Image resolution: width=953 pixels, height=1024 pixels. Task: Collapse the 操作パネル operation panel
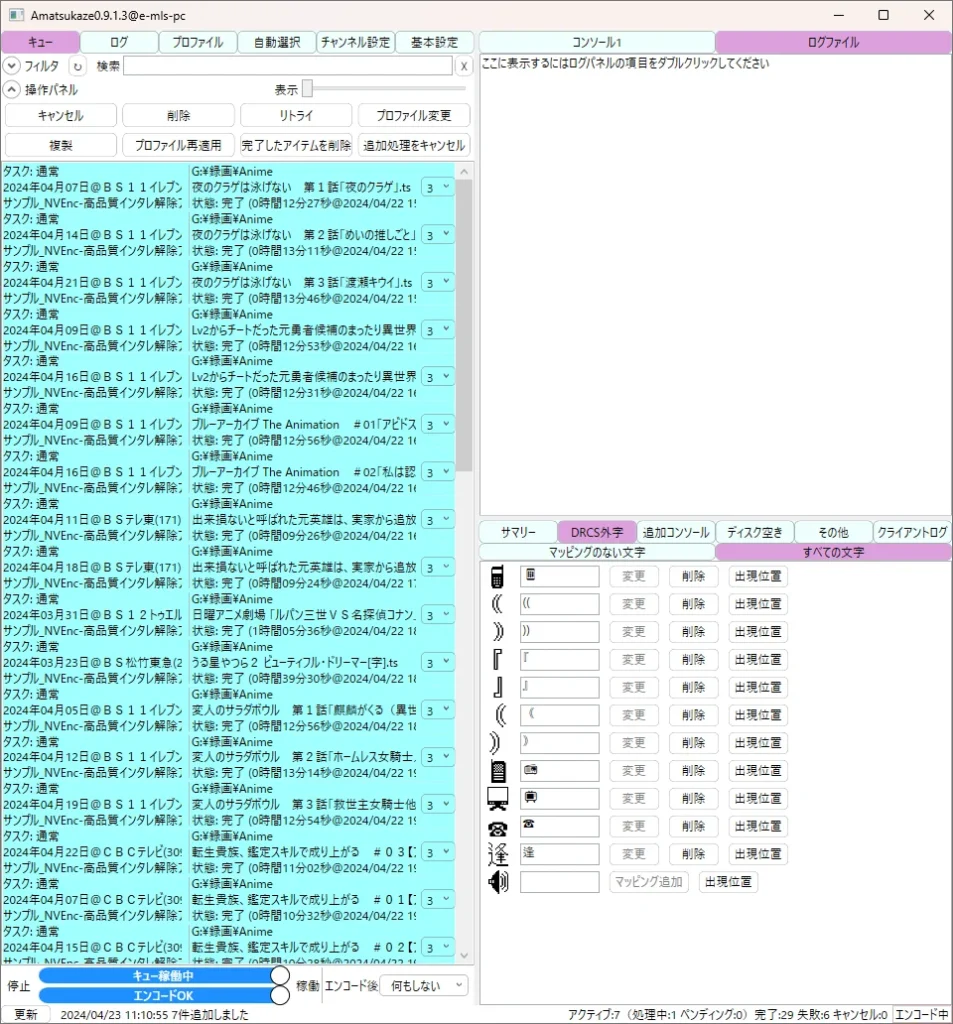11,89
